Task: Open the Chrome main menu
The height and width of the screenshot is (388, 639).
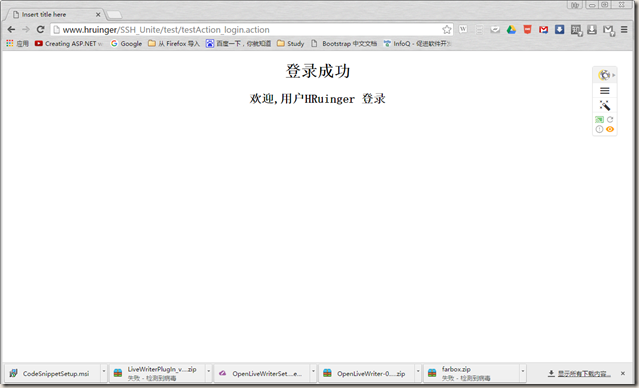Action: pyautogui.click(x=624, y=29)
